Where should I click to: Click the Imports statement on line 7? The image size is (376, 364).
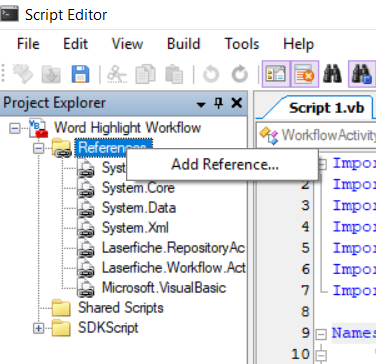point(354,291)
